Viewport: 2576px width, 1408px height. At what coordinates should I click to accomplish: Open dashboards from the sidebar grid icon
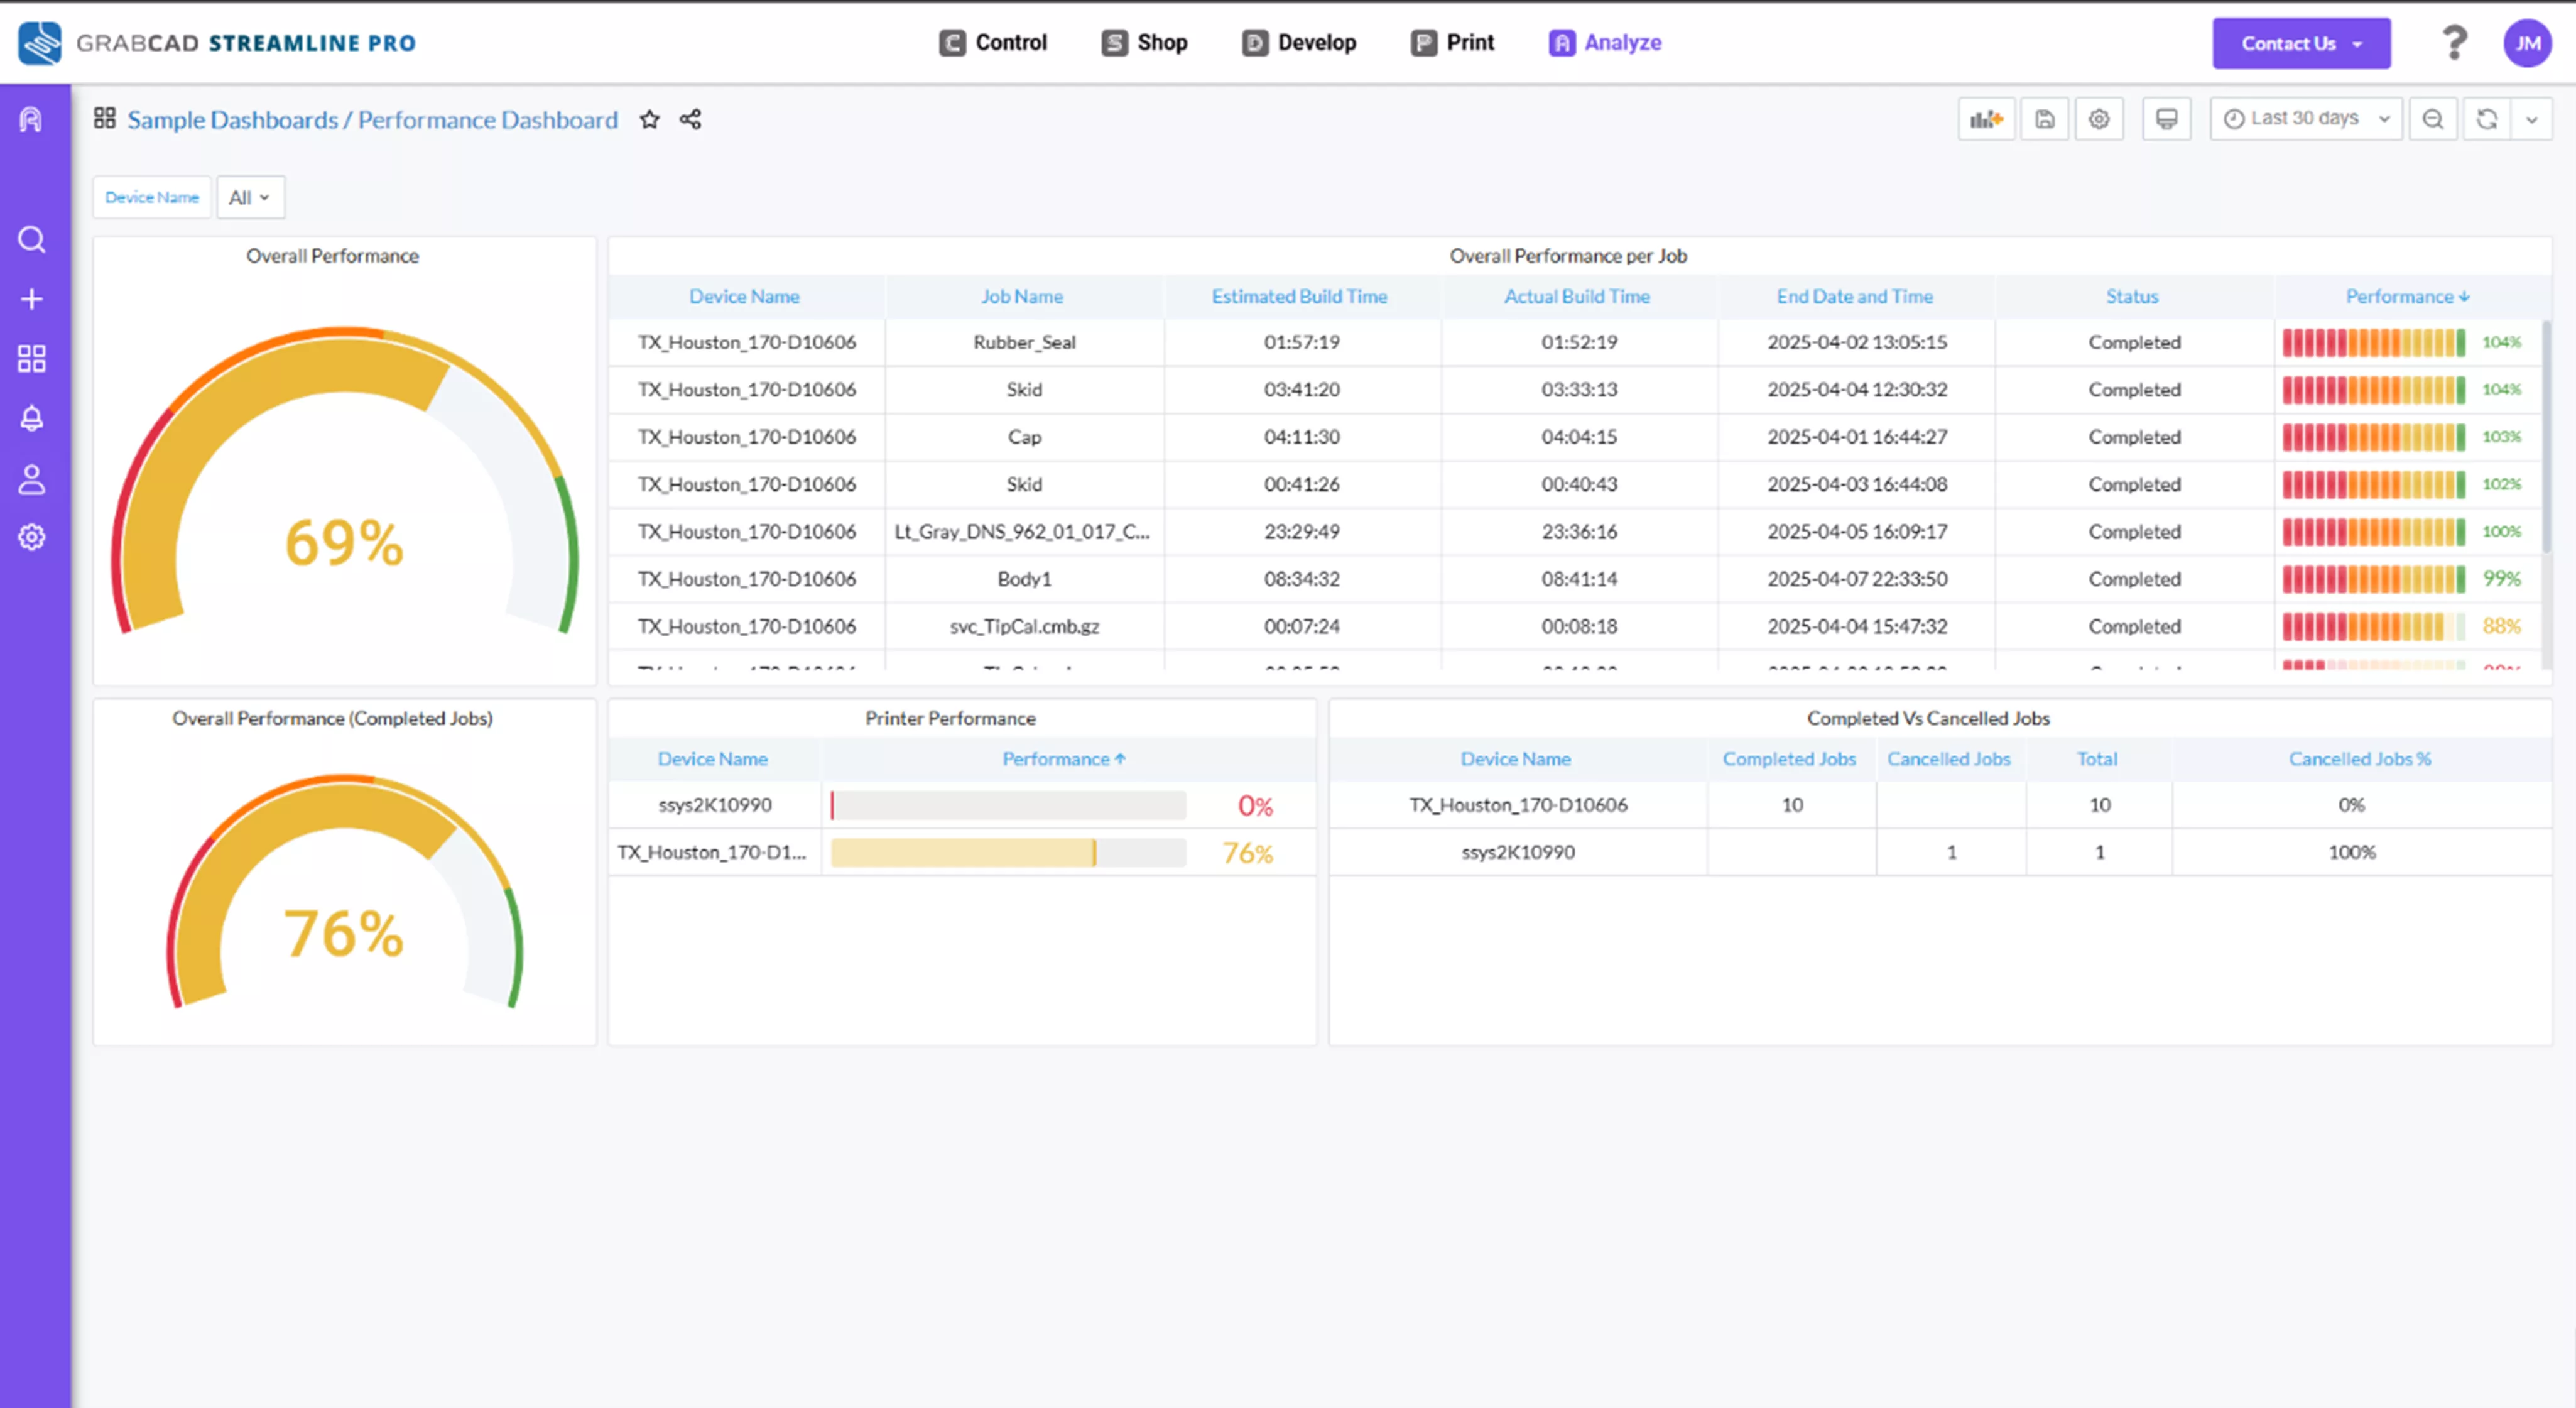[31, 359]
